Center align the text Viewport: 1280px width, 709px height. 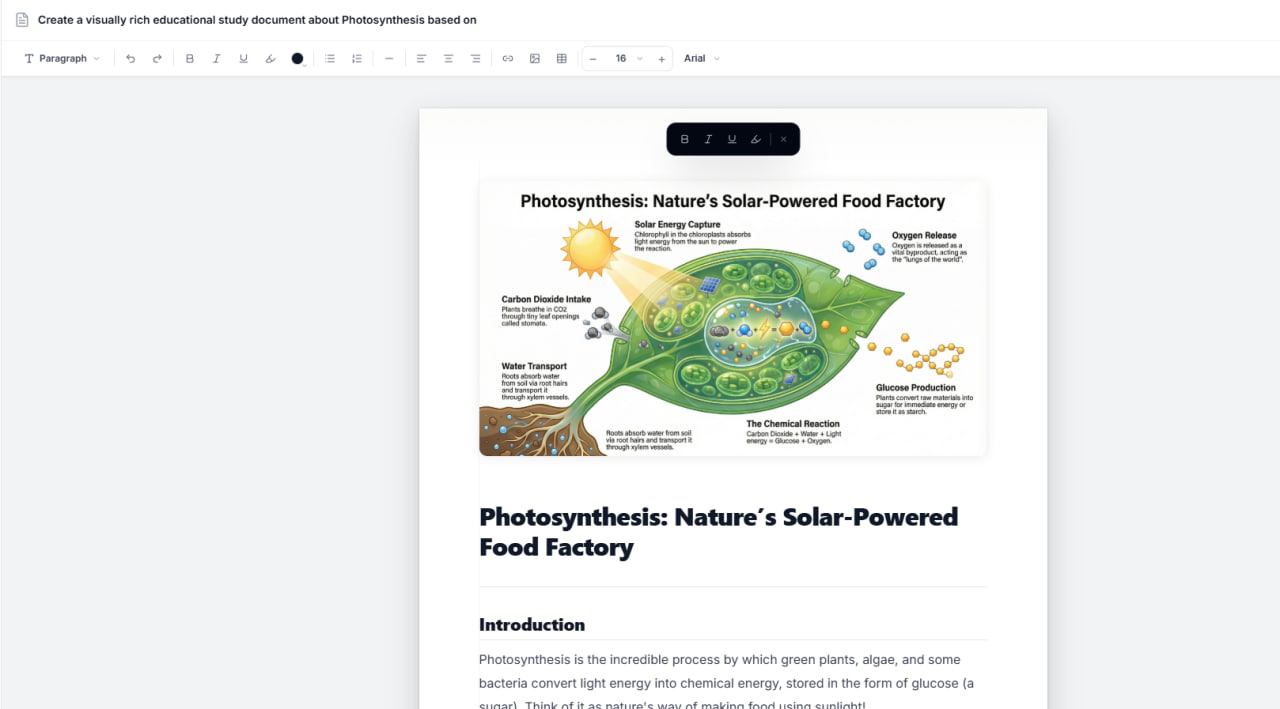click(448, 59)
